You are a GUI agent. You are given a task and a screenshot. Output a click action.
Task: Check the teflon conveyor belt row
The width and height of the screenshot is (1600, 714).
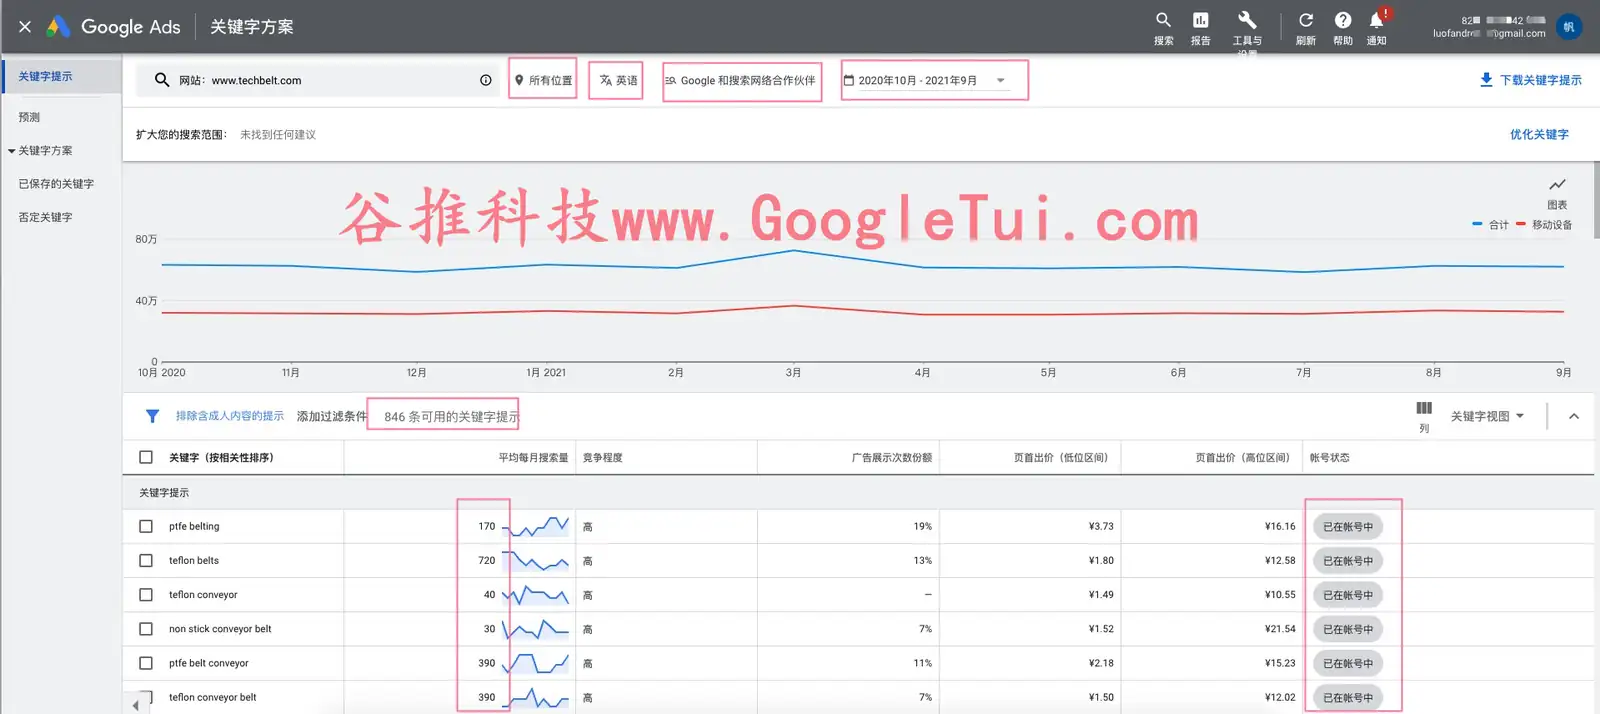tap(146, 697)
